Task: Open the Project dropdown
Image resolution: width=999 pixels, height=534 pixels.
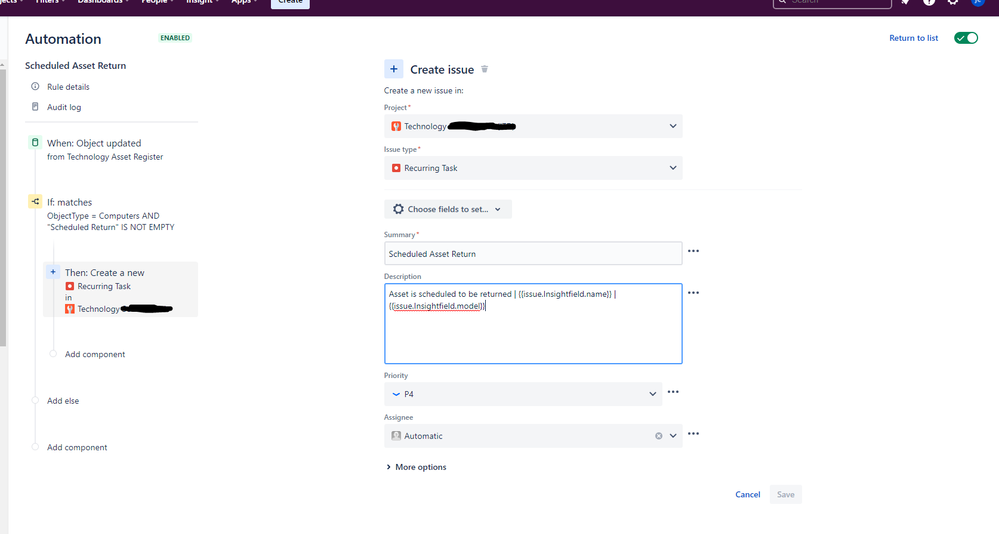Action: click(533, 126)
